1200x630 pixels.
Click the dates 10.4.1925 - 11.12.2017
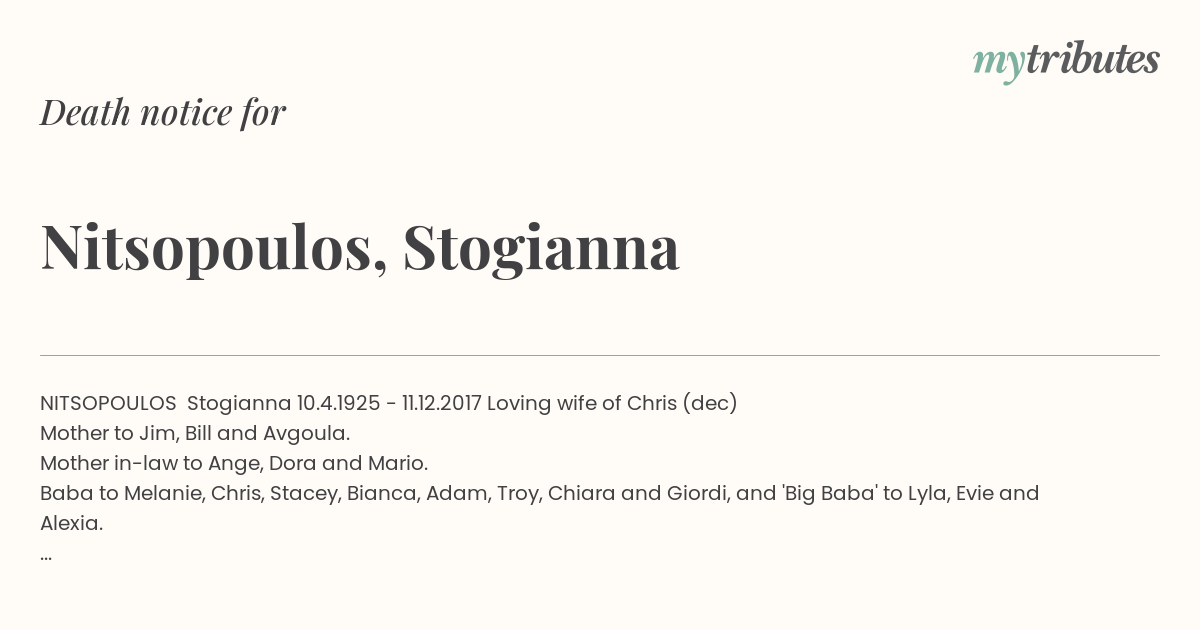pos(389,403)
